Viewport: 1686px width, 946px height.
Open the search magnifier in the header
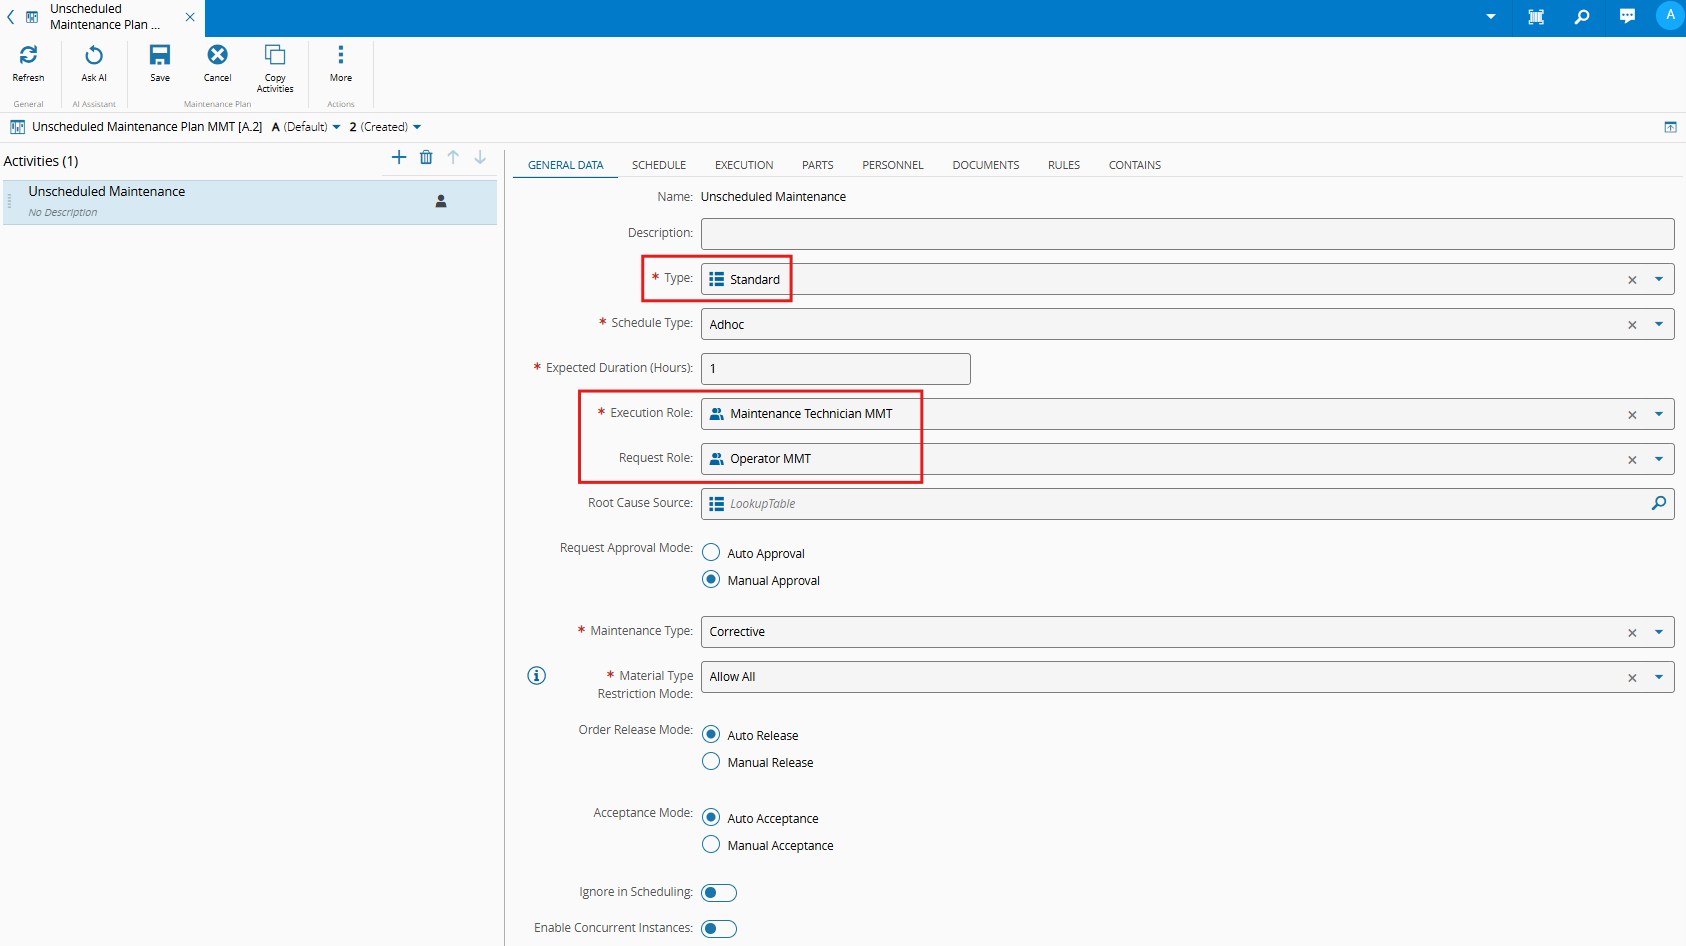pyautogui.click(x=1582, y=16)
